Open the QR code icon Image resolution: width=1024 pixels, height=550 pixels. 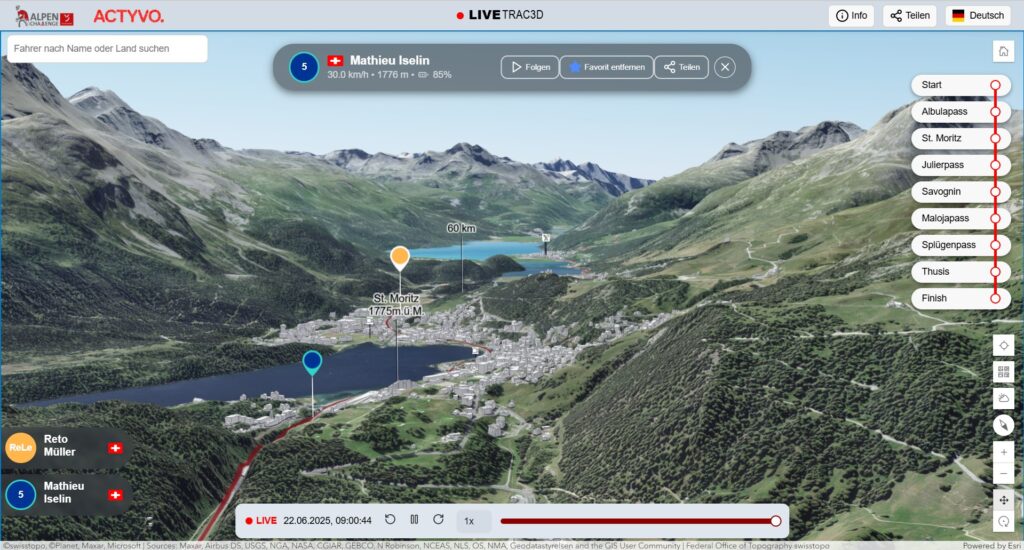click(x=1004, y=372)
